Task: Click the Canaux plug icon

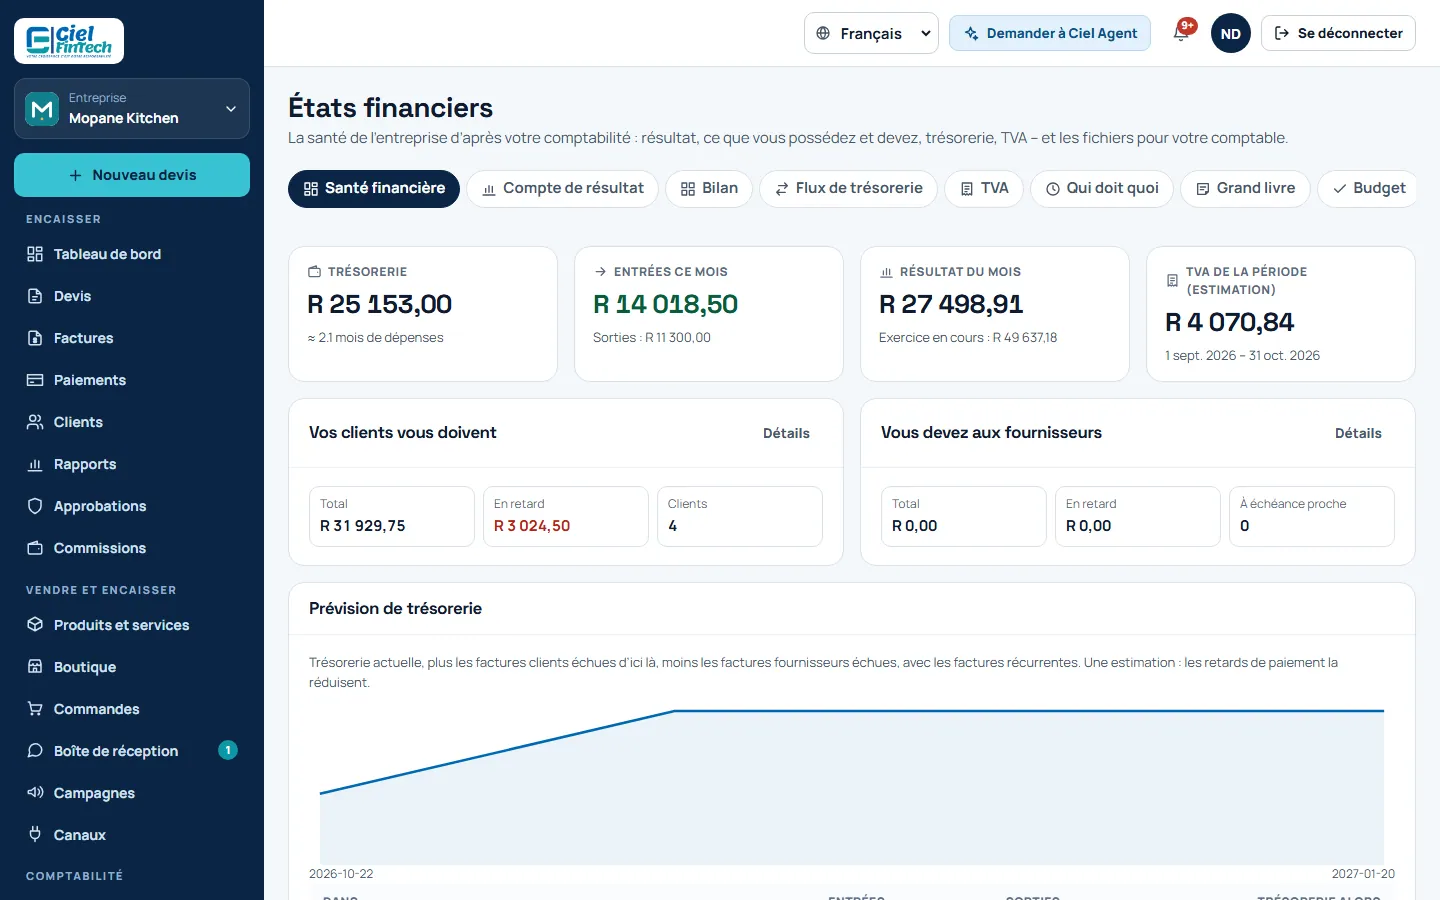Action: 35,835
